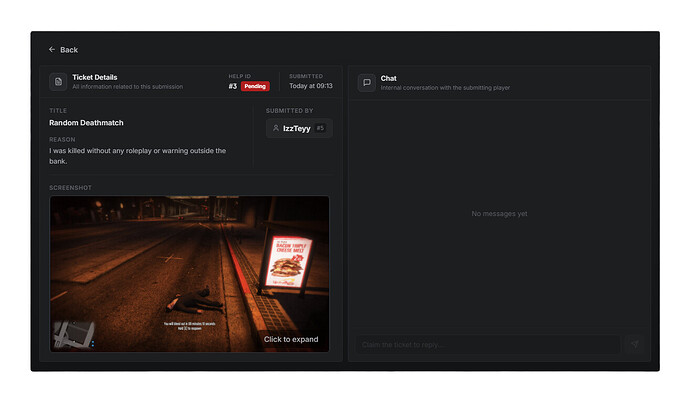Viewport: 690px width, 399px height.
Task: Click the 'SCREENSHOT' section label
Action: tap(70, 188)
